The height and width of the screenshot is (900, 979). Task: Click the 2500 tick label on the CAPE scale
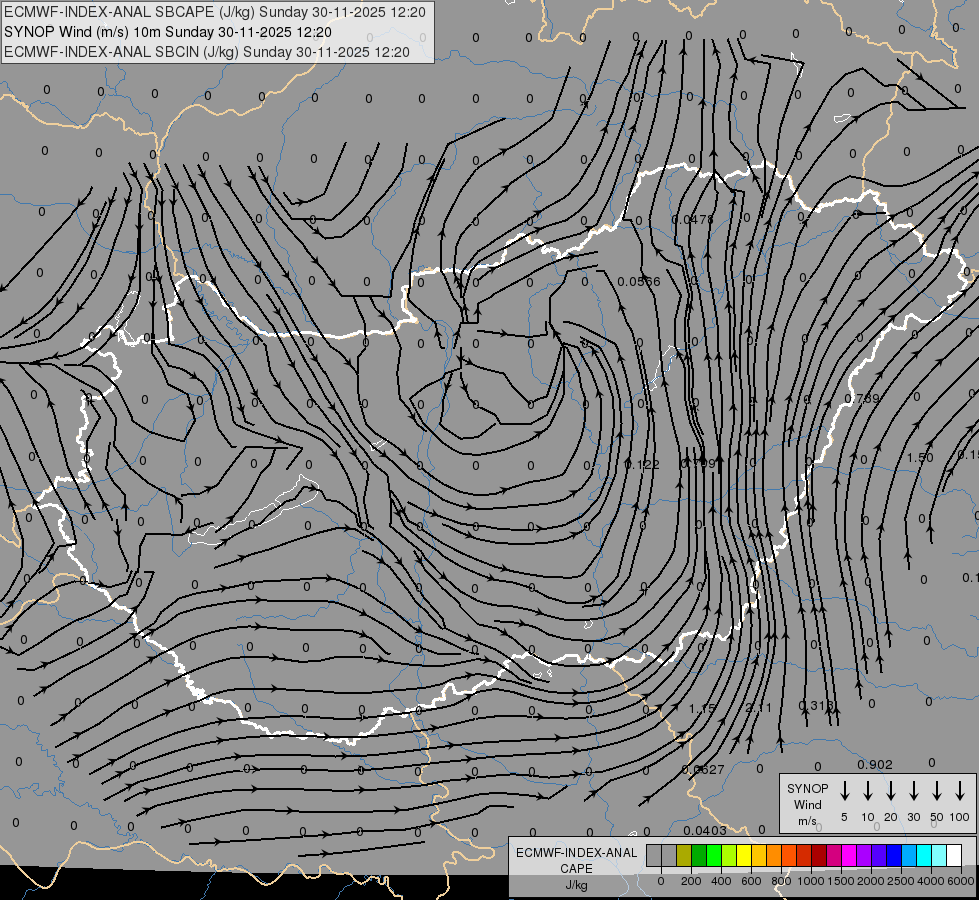[901, 881]
